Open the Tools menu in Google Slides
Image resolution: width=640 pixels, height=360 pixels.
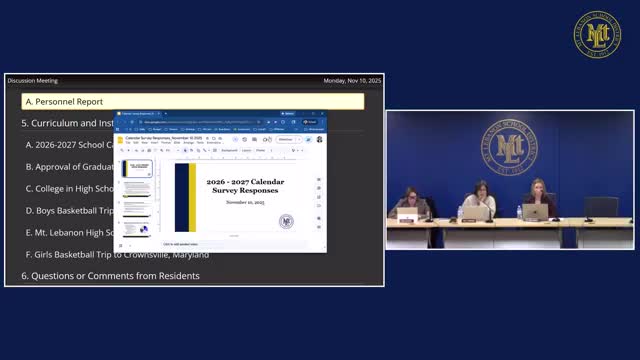pos(200,143)
